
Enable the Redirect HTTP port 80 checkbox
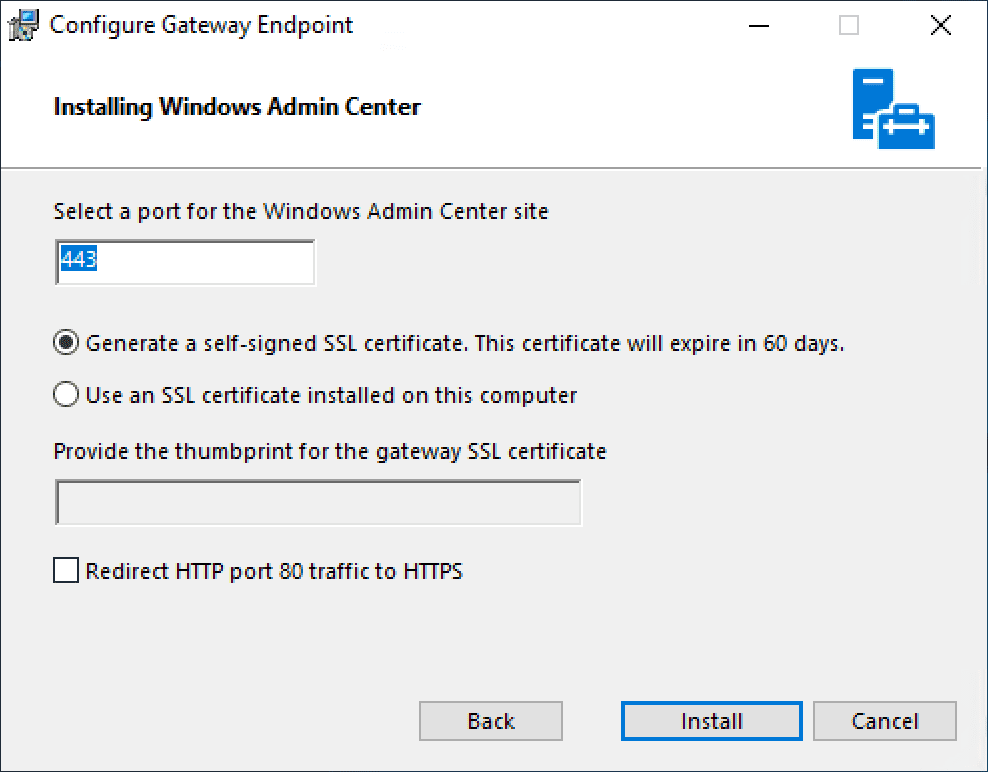[66, 571]
